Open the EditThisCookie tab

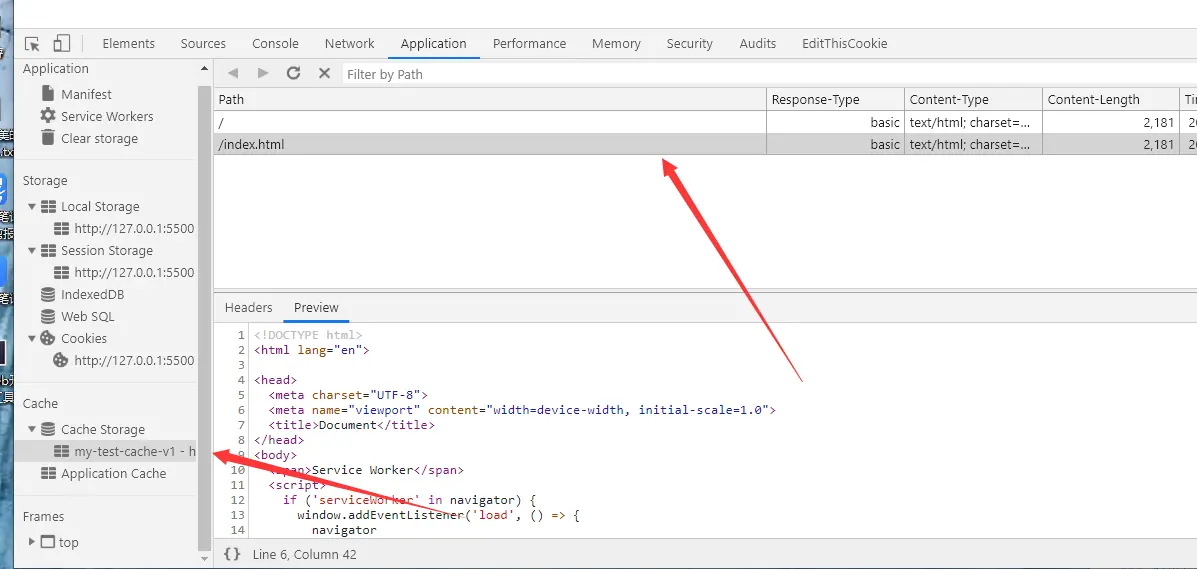(845, 44)
